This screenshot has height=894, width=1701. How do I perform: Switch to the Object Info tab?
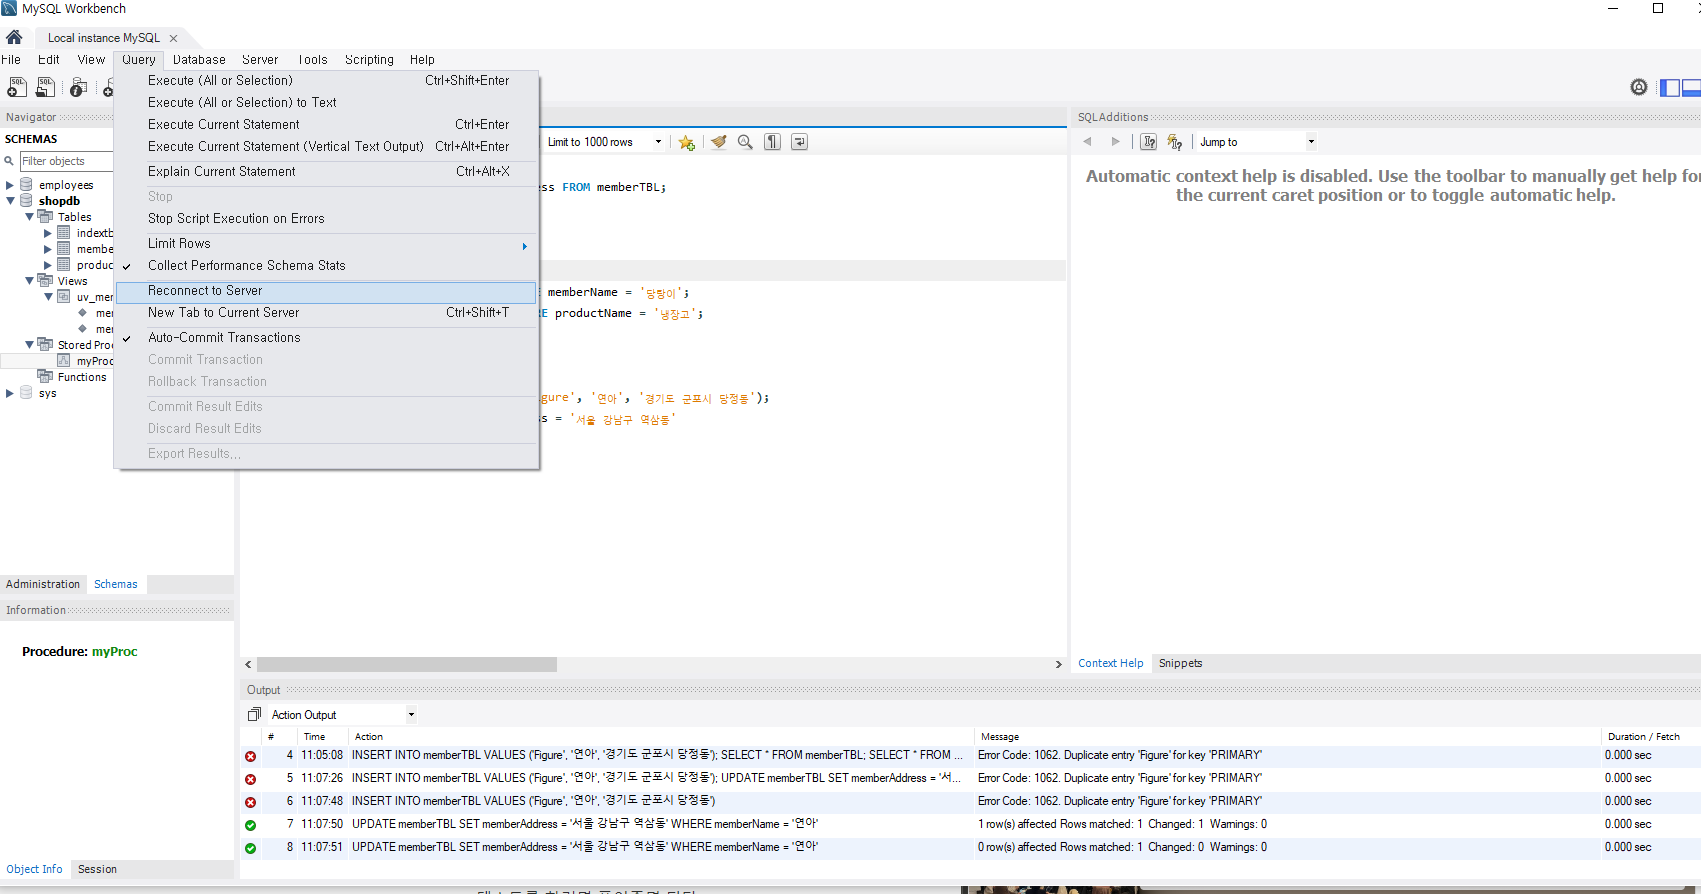pos(34,869)
